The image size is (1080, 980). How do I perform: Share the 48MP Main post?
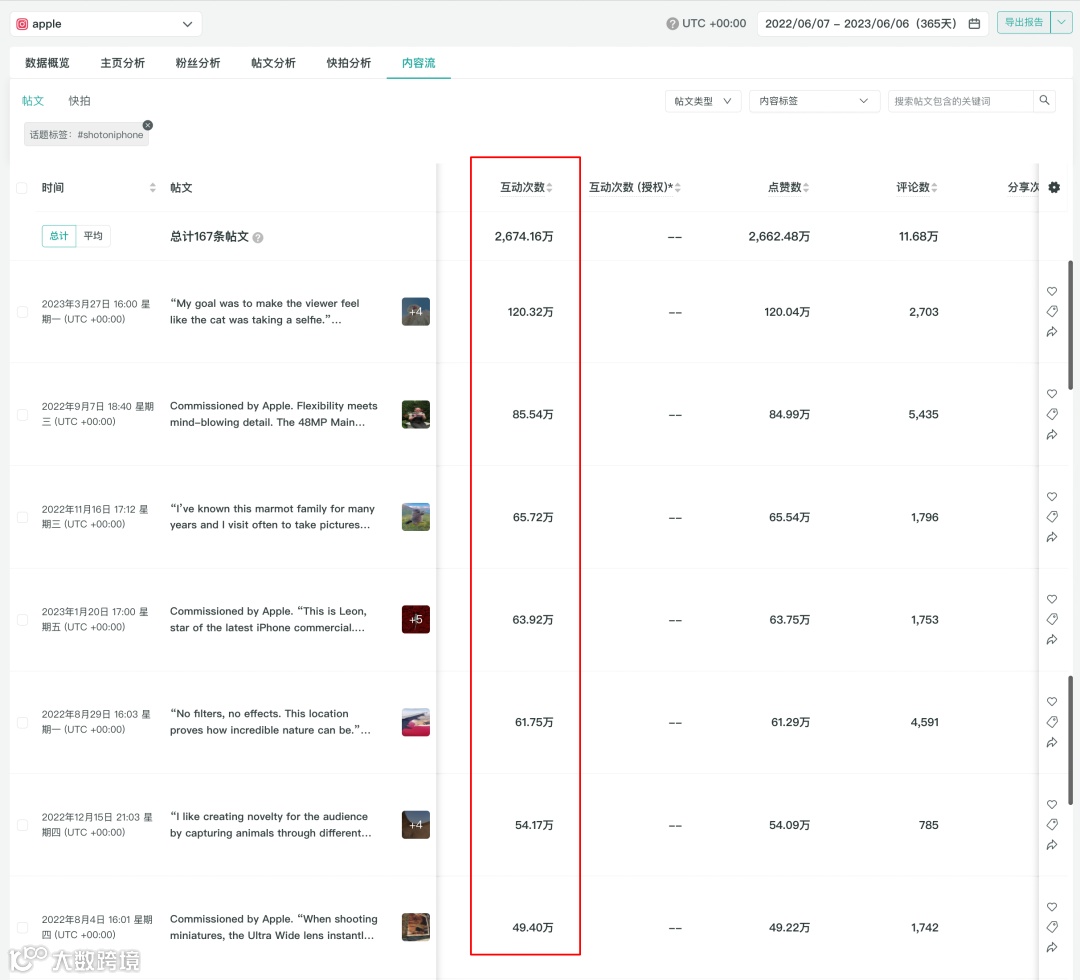point(1052,435)
